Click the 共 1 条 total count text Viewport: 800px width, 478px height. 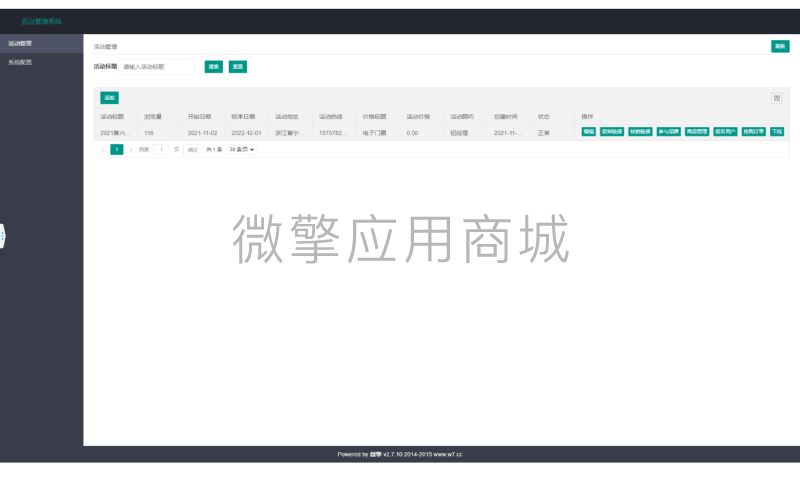click(214, 149)
